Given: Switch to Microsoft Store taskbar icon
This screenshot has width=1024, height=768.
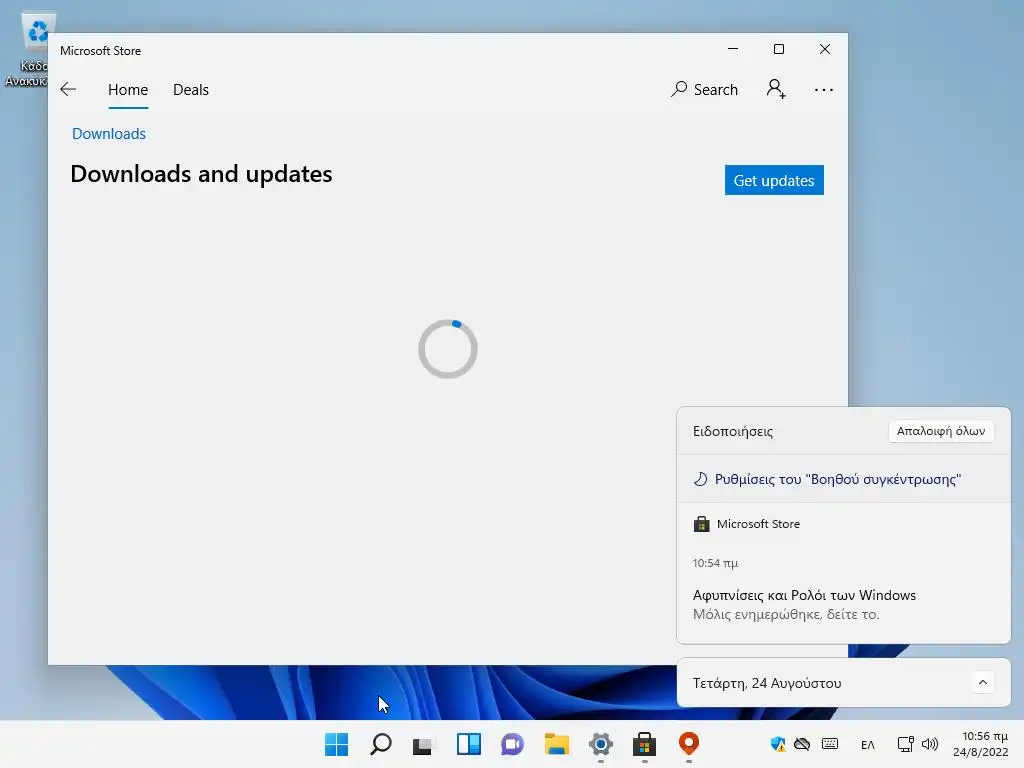Looking at the screenshot, I should point(644,744).
